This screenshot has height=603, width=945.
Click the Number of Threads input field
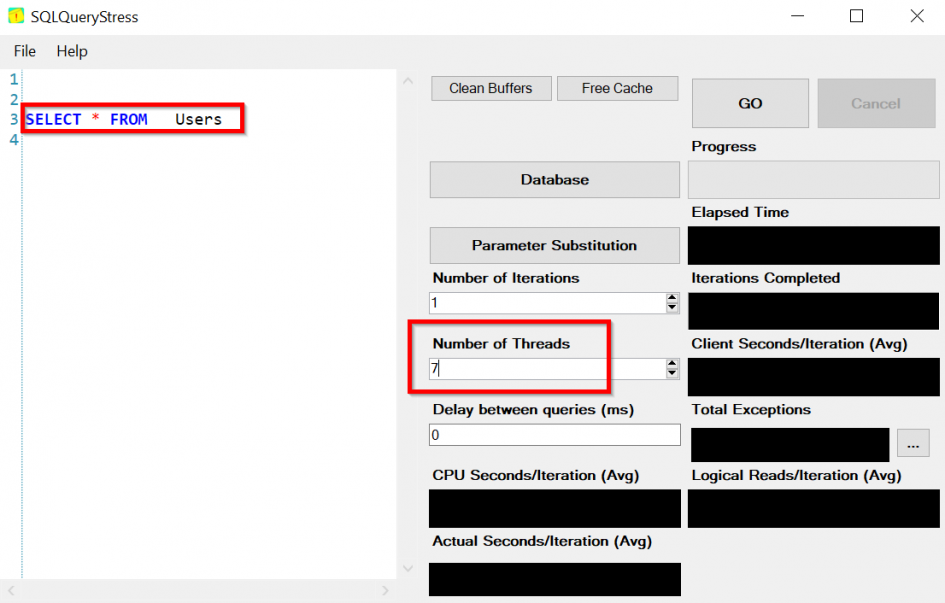click(545, 369)
